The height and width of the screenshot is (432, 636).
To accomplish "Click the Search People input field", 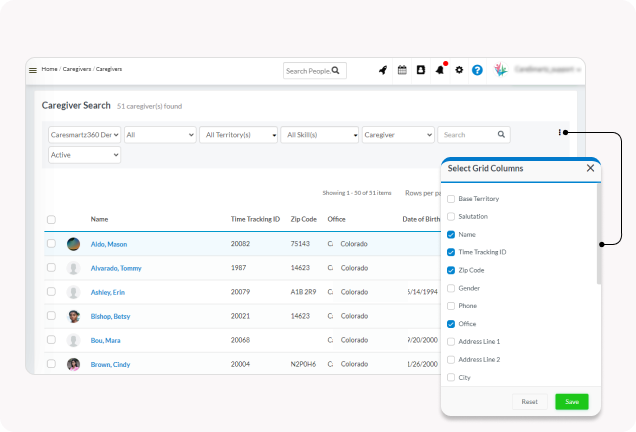I will (x=308, y=71).
